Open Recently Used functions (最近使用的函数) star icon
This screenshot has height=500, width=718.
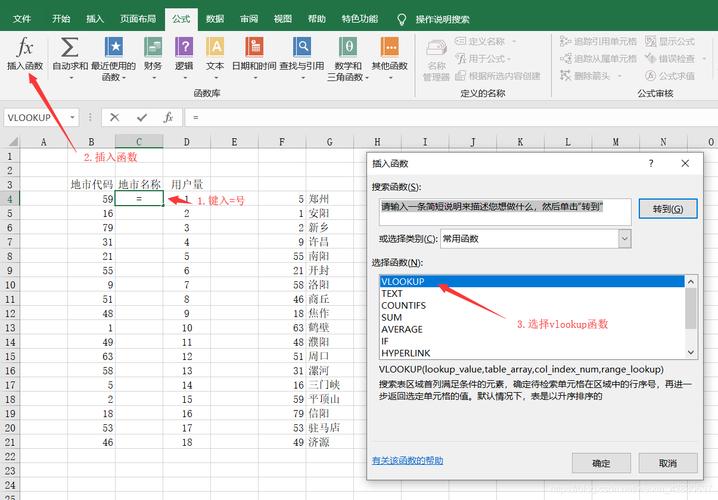pos(114,47)
